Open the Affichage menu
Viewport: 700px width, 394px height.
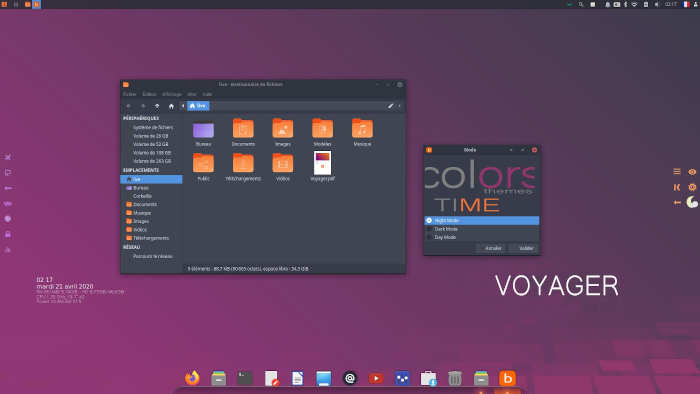tap(172, 94)
